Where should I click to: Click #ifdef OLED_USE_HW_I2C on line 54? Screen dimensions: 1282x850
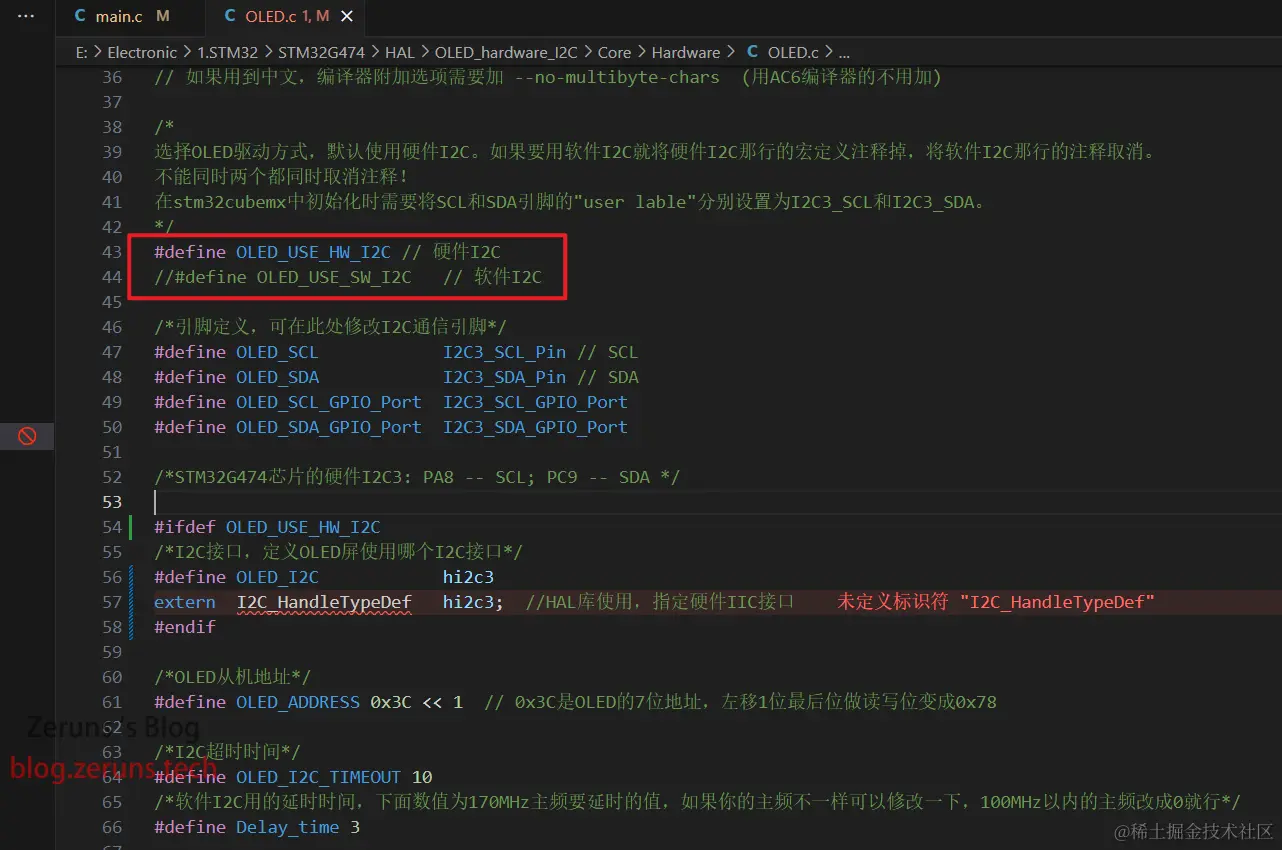pyautogui.click(x=267, y=527)
